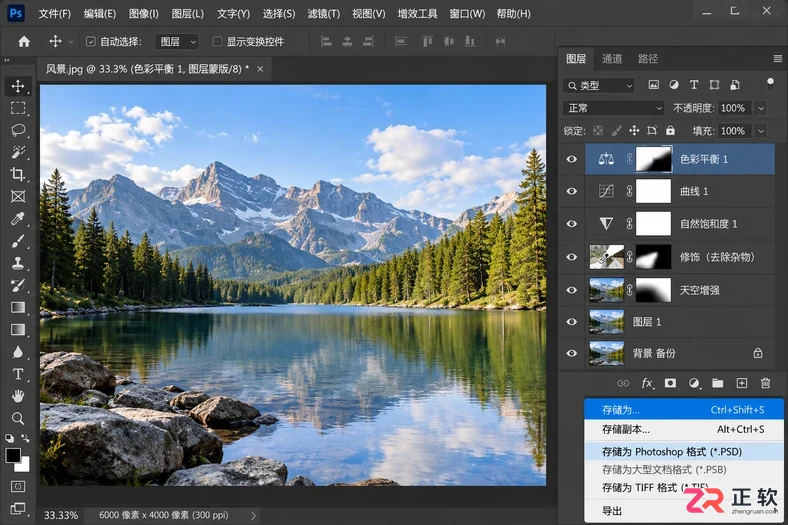Image resolution: width=788 pixels, height=525 pixels.
Task: Choose 存储副本... menu entry
Action: click(683, 430)
